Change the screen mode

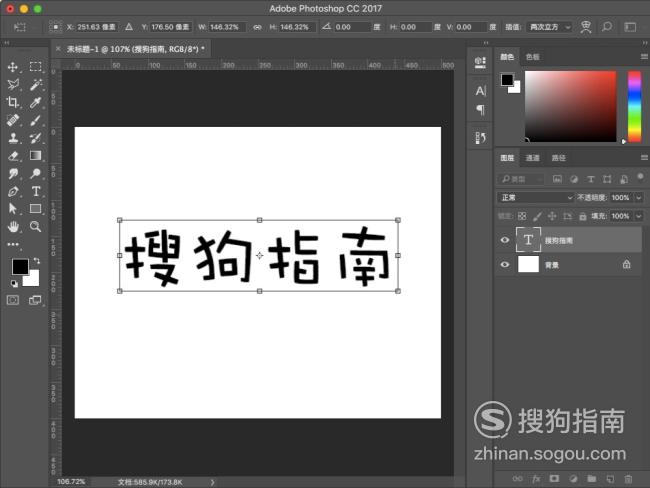click(x=35, y=300)
